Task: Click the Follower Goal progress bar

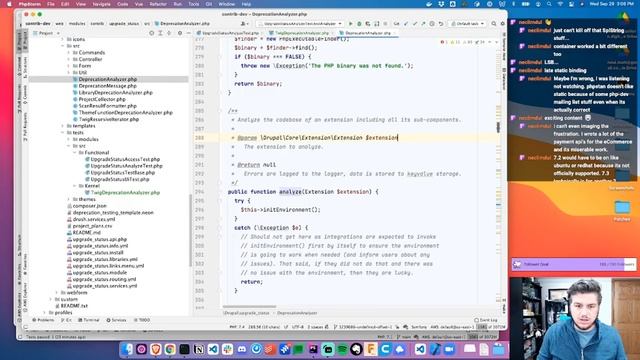Action: click(x=573, y=264)
